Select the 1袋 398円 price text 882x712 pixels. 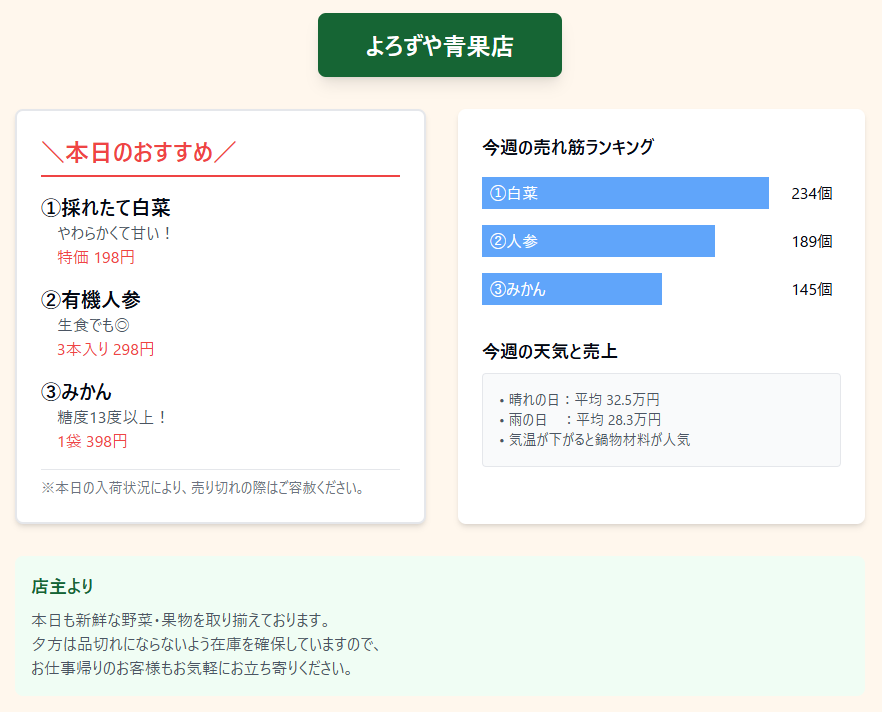point(92,441)
